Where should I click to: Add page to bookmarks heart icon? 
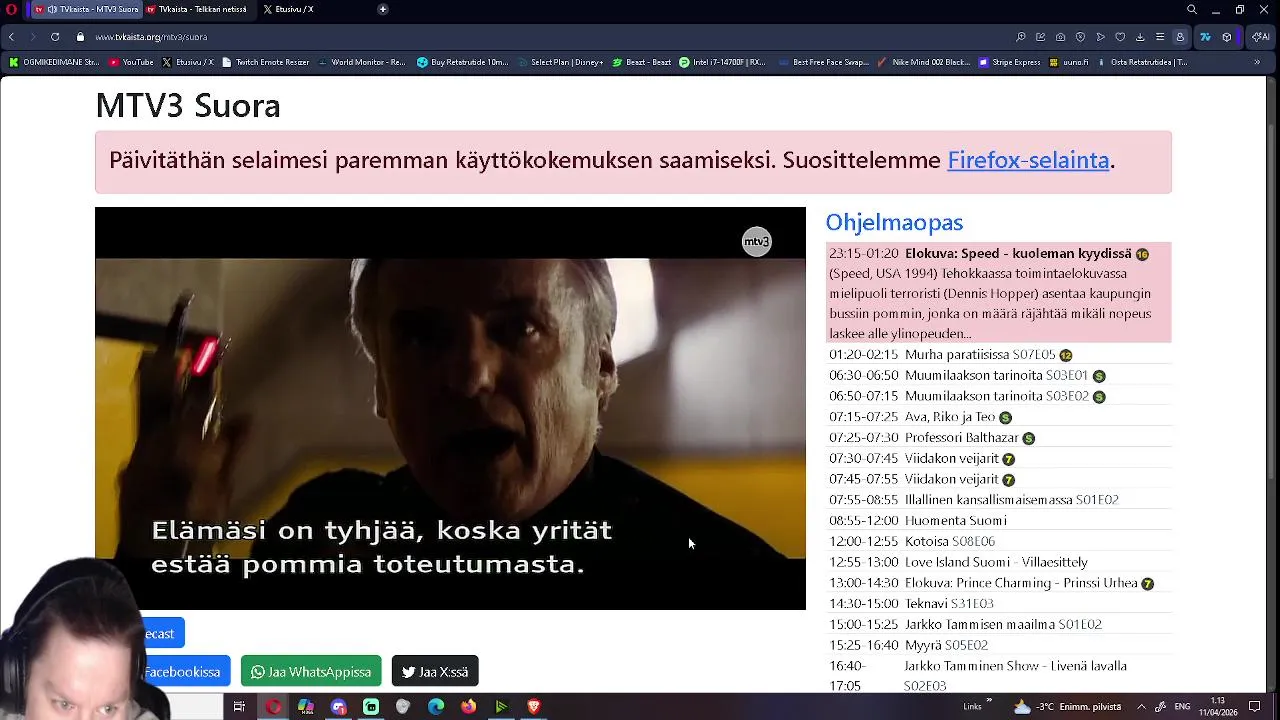click(1120, 37)
